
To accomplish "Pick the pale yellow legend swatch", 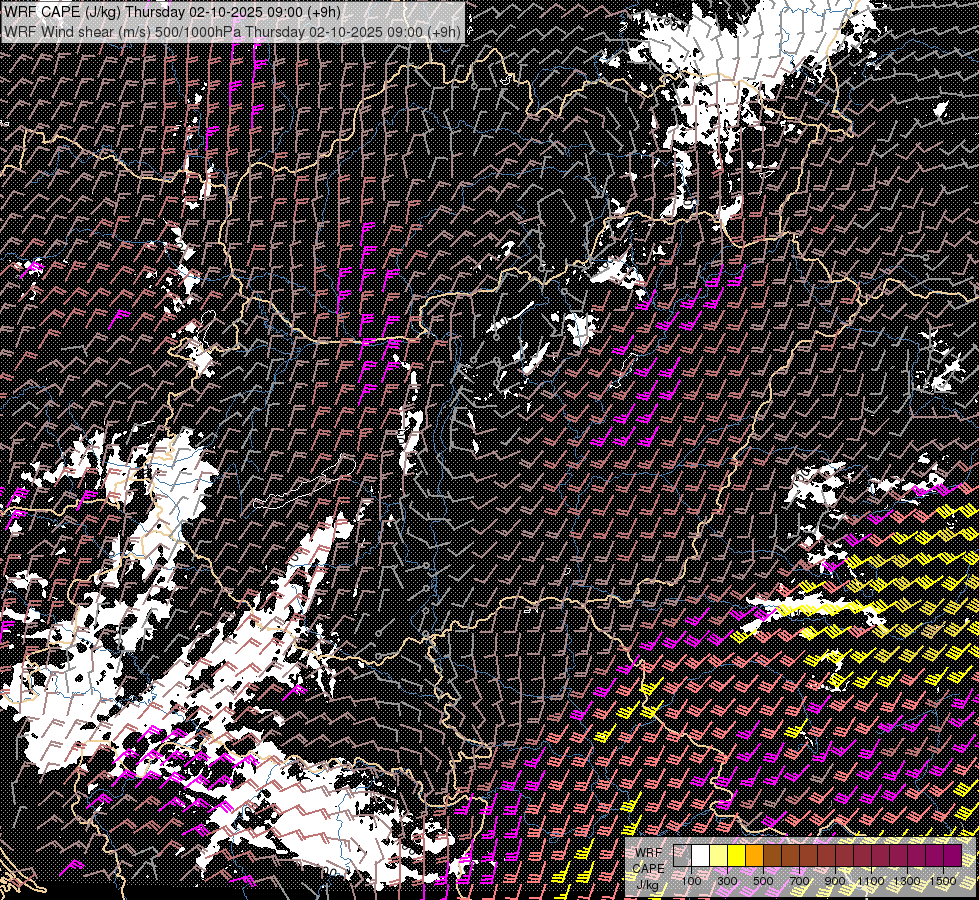I will (718, 856).
